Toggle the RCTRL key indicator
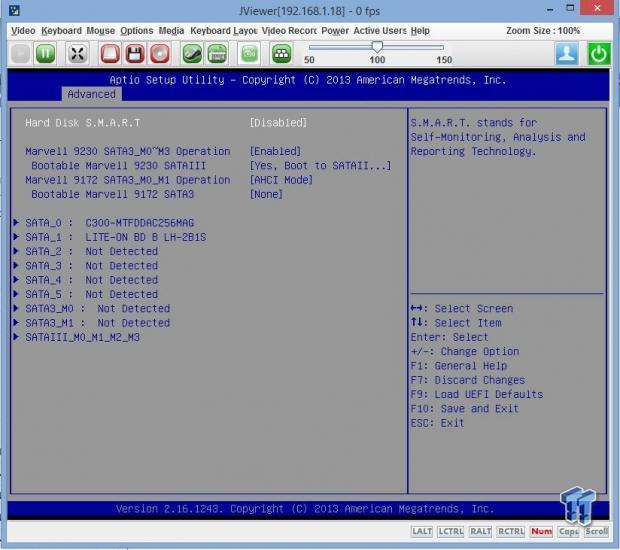 511,531
